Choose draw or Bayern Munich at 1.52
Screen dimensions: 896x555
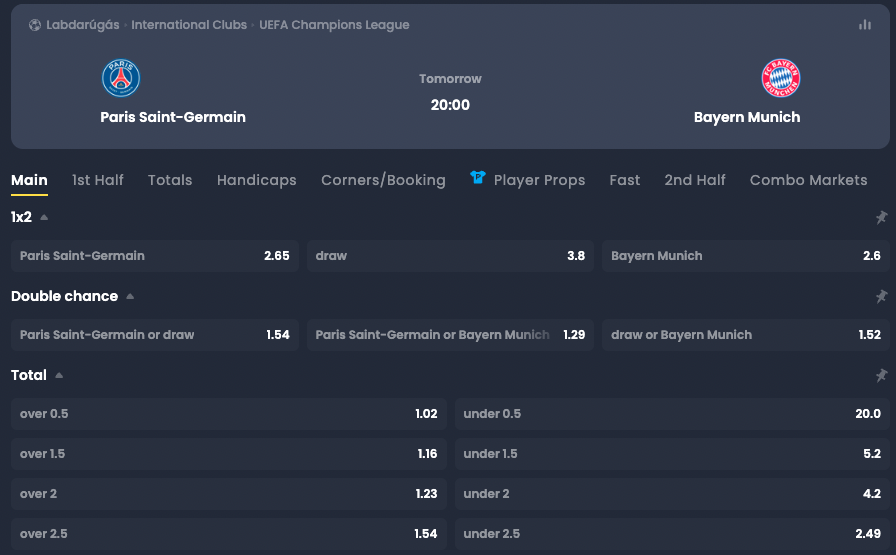746,334
